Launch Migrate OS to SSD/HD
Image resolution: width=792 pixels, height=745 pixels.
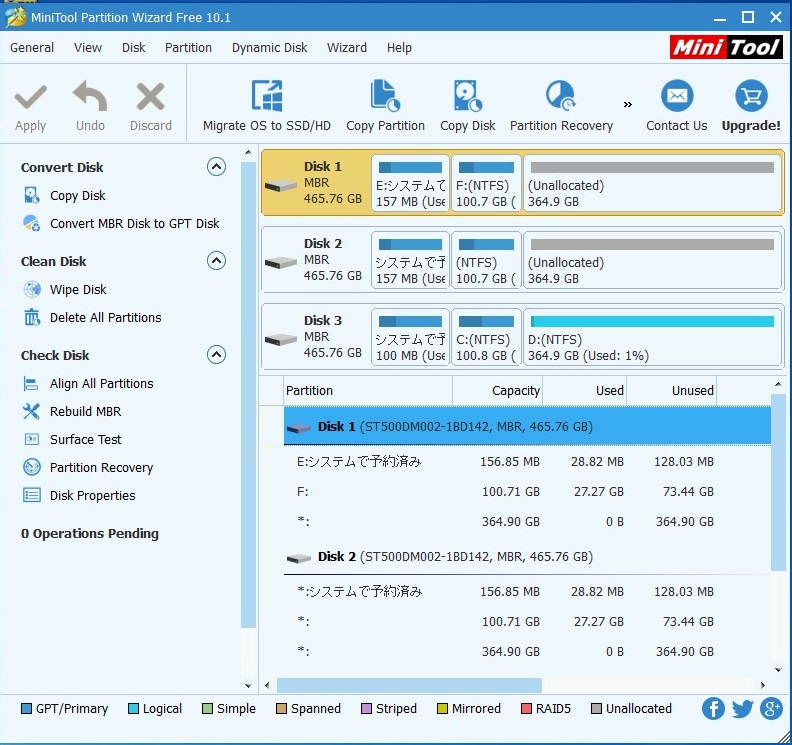267,106
